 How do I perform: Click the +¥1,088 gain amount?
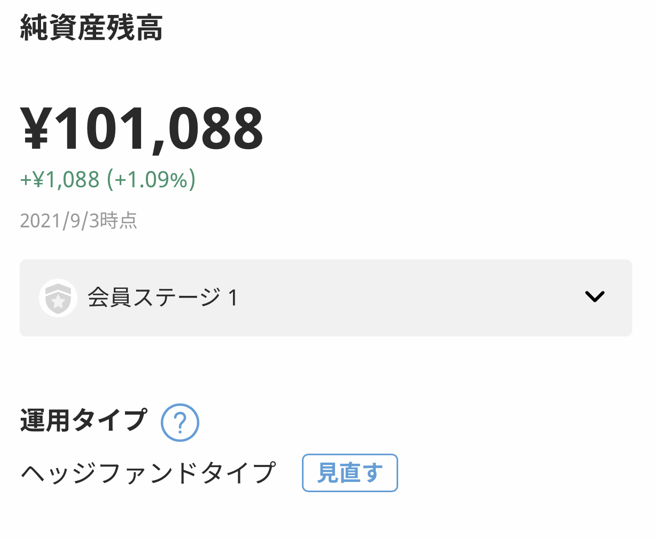(60, 180)
